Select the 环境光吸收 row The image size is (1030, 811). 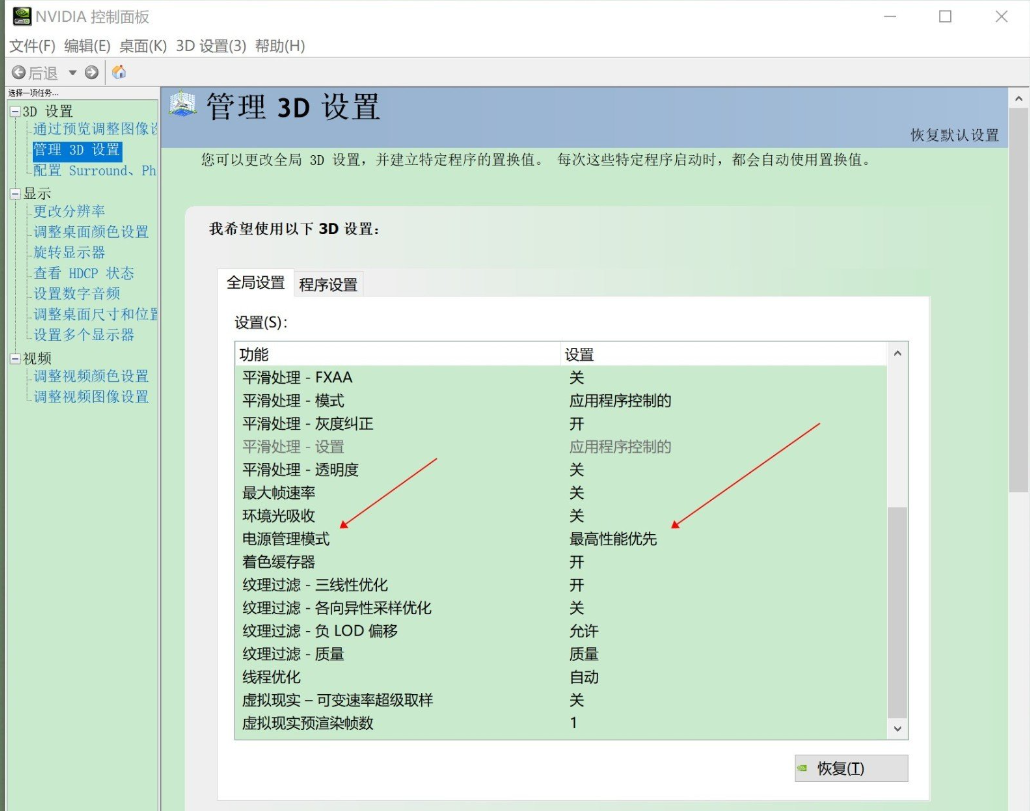[561, 515]
